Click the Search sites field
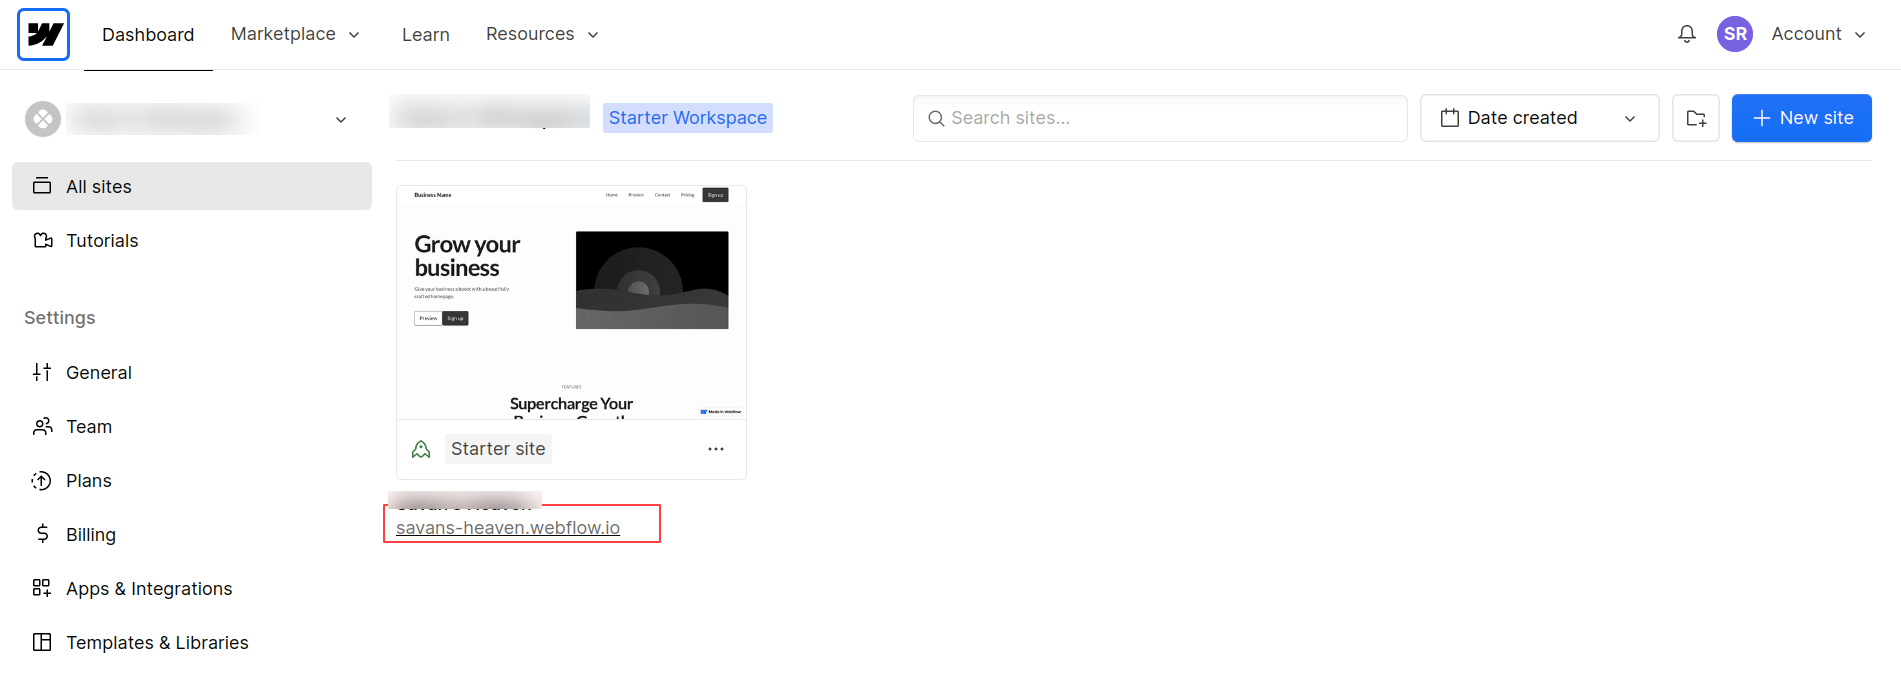 coord(1160,118)
